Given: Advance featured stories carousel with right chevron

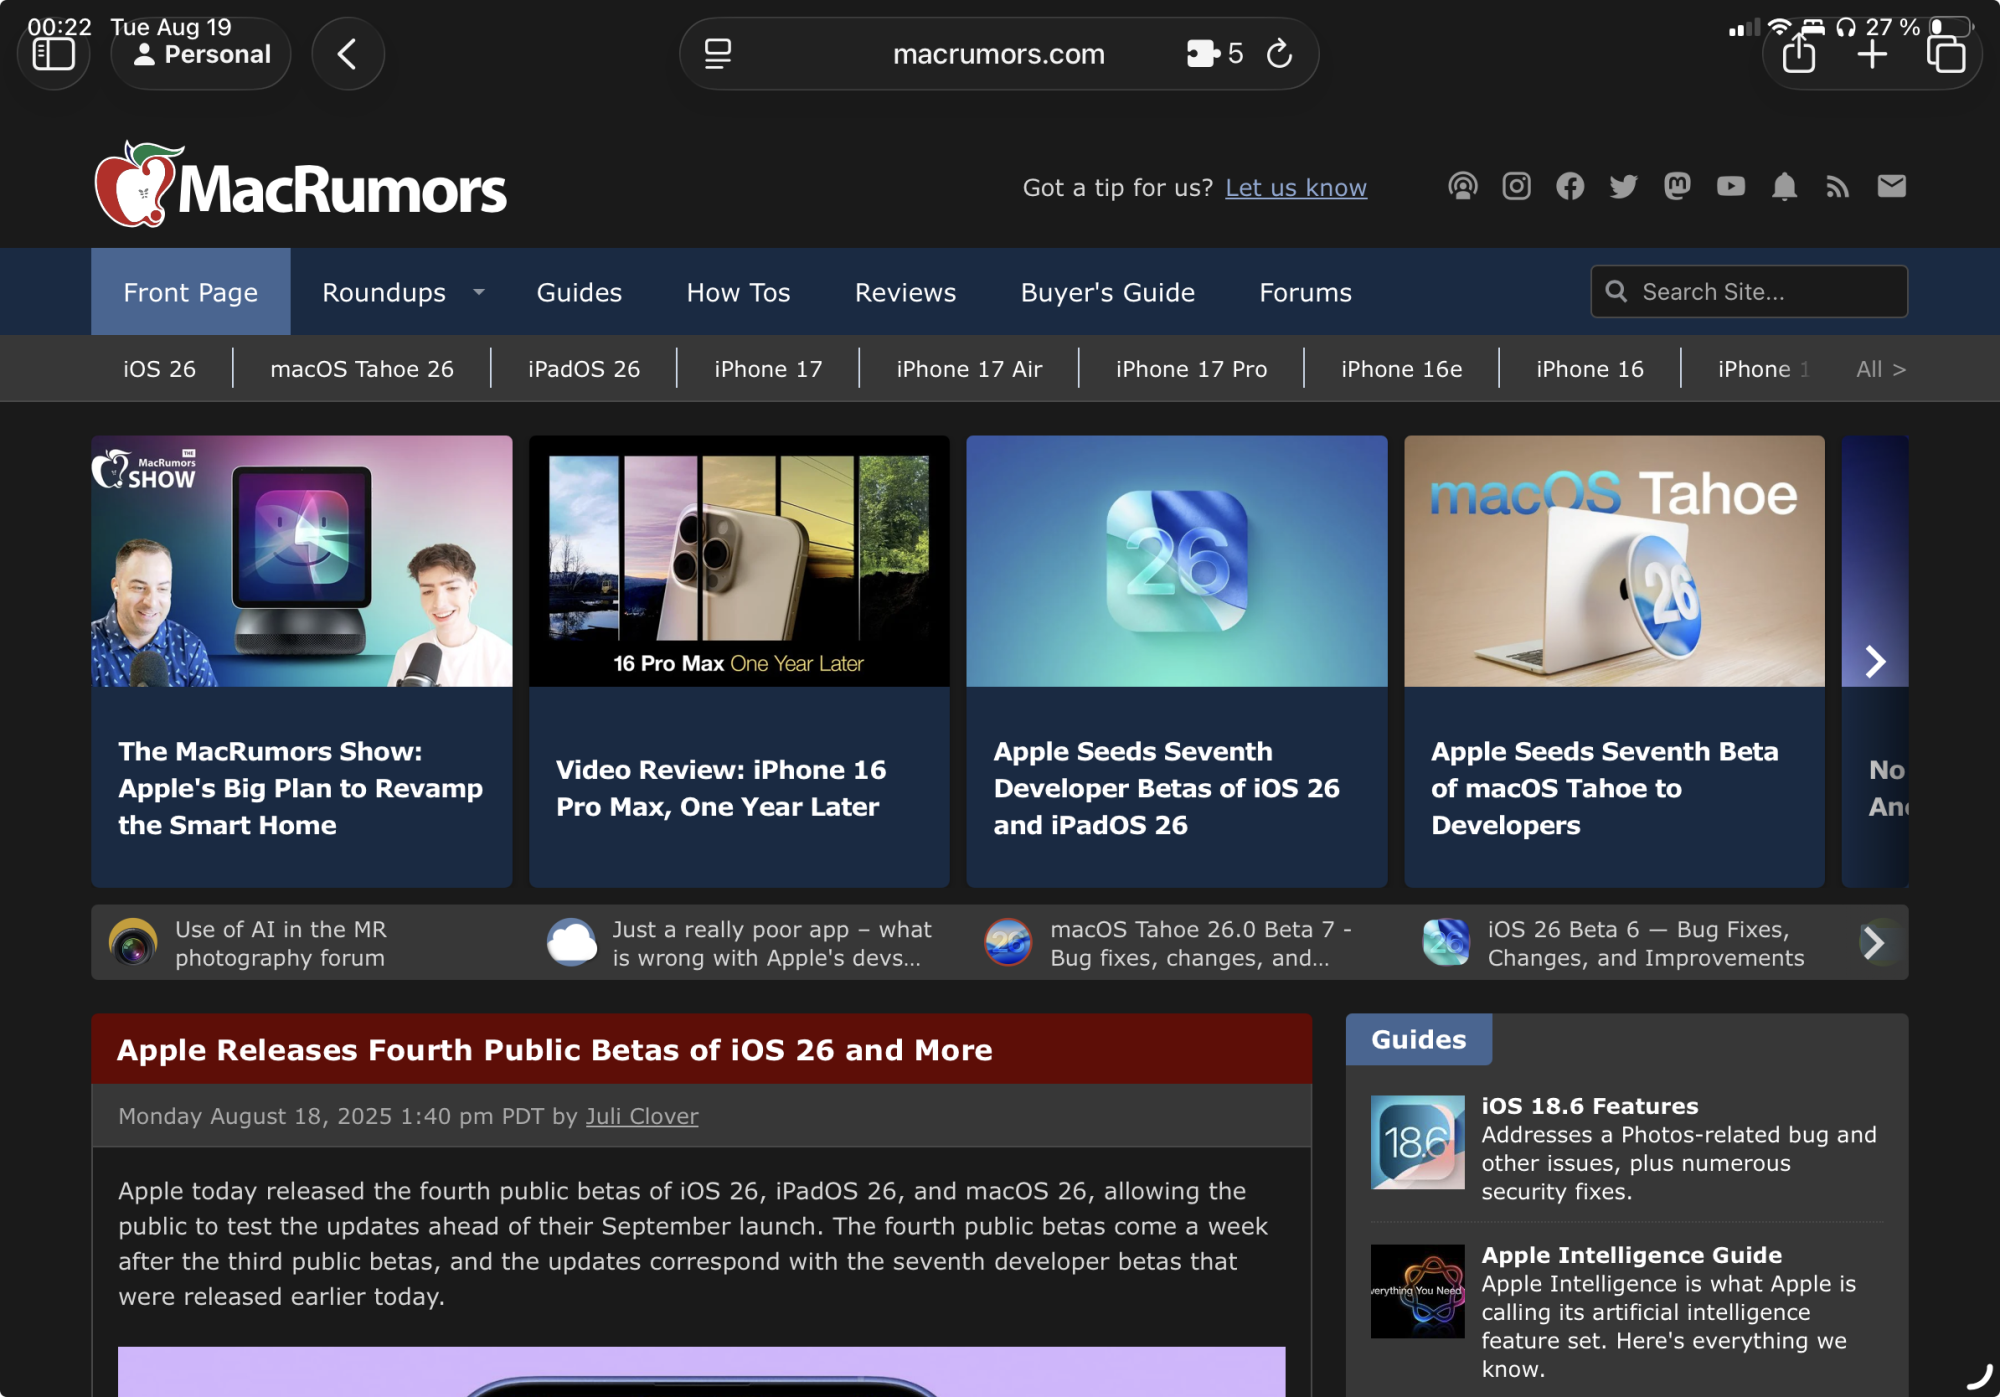Looking at the screenshot, I should click(1875, 661).
